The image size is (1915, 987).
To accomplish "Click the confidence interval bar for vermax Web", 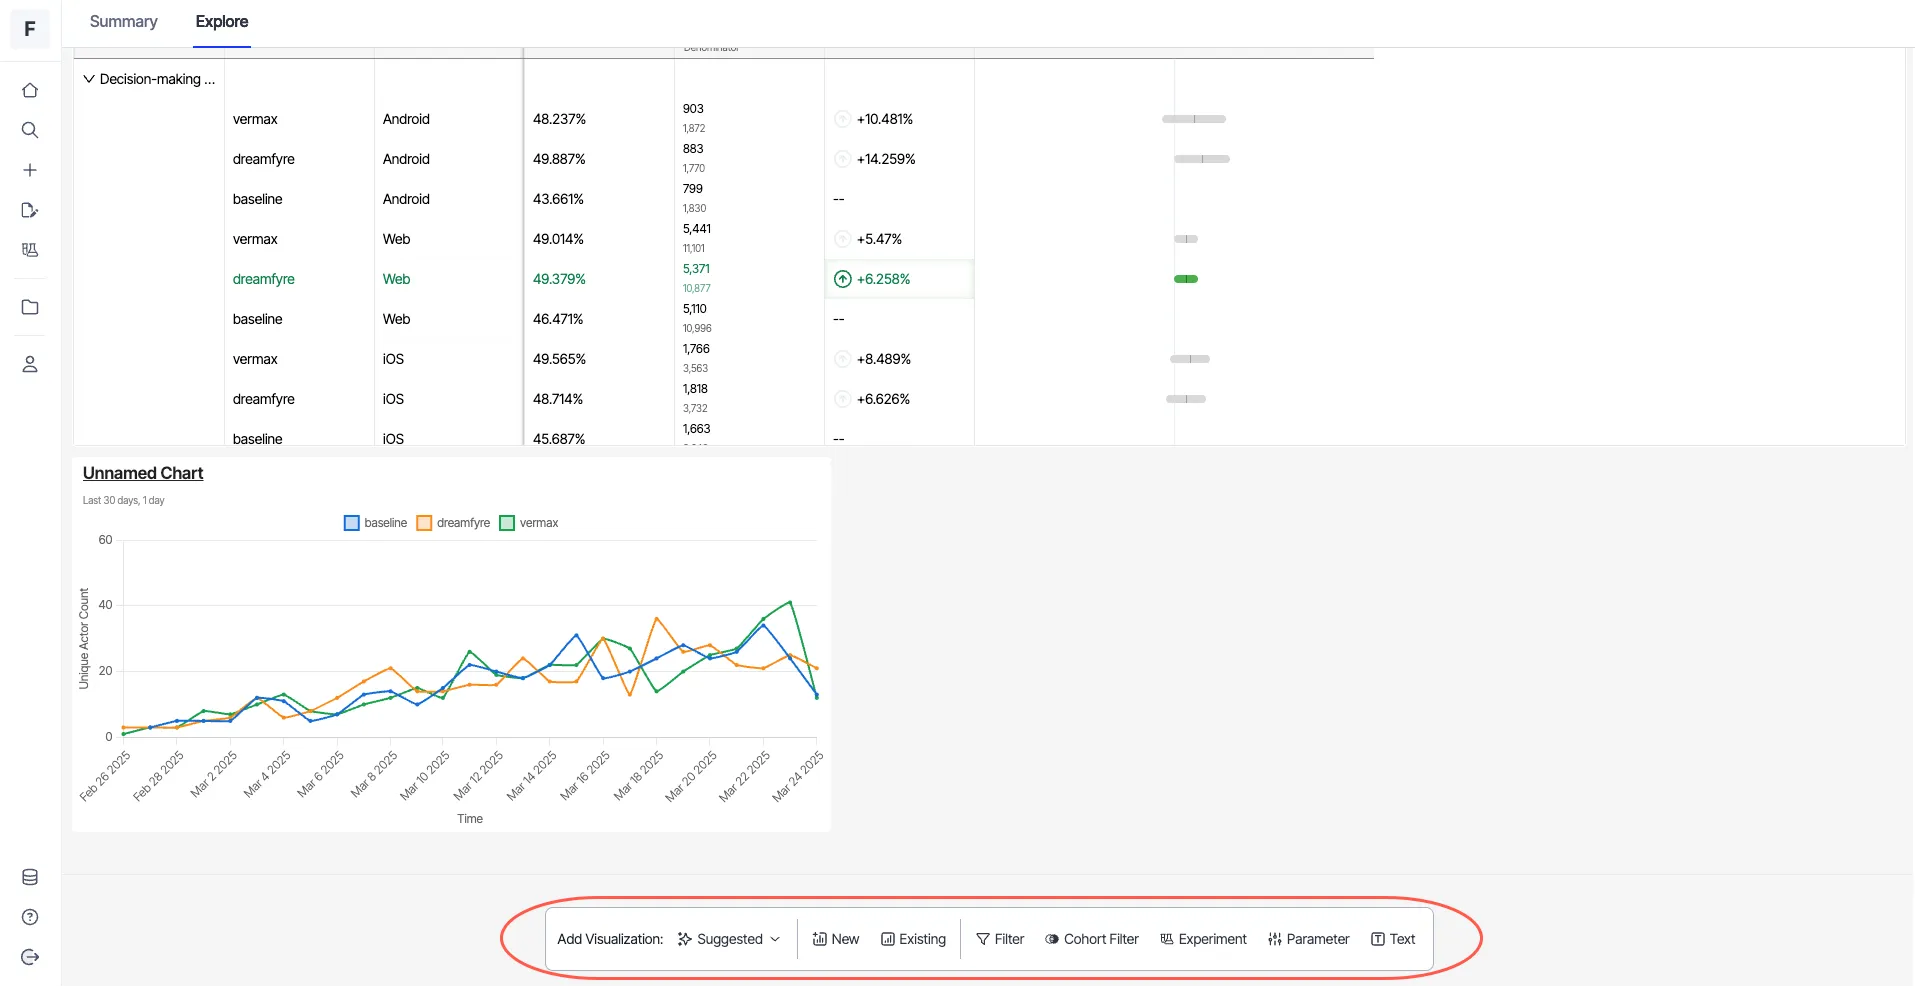I will pyautogui.click(x=1186, y=239).
